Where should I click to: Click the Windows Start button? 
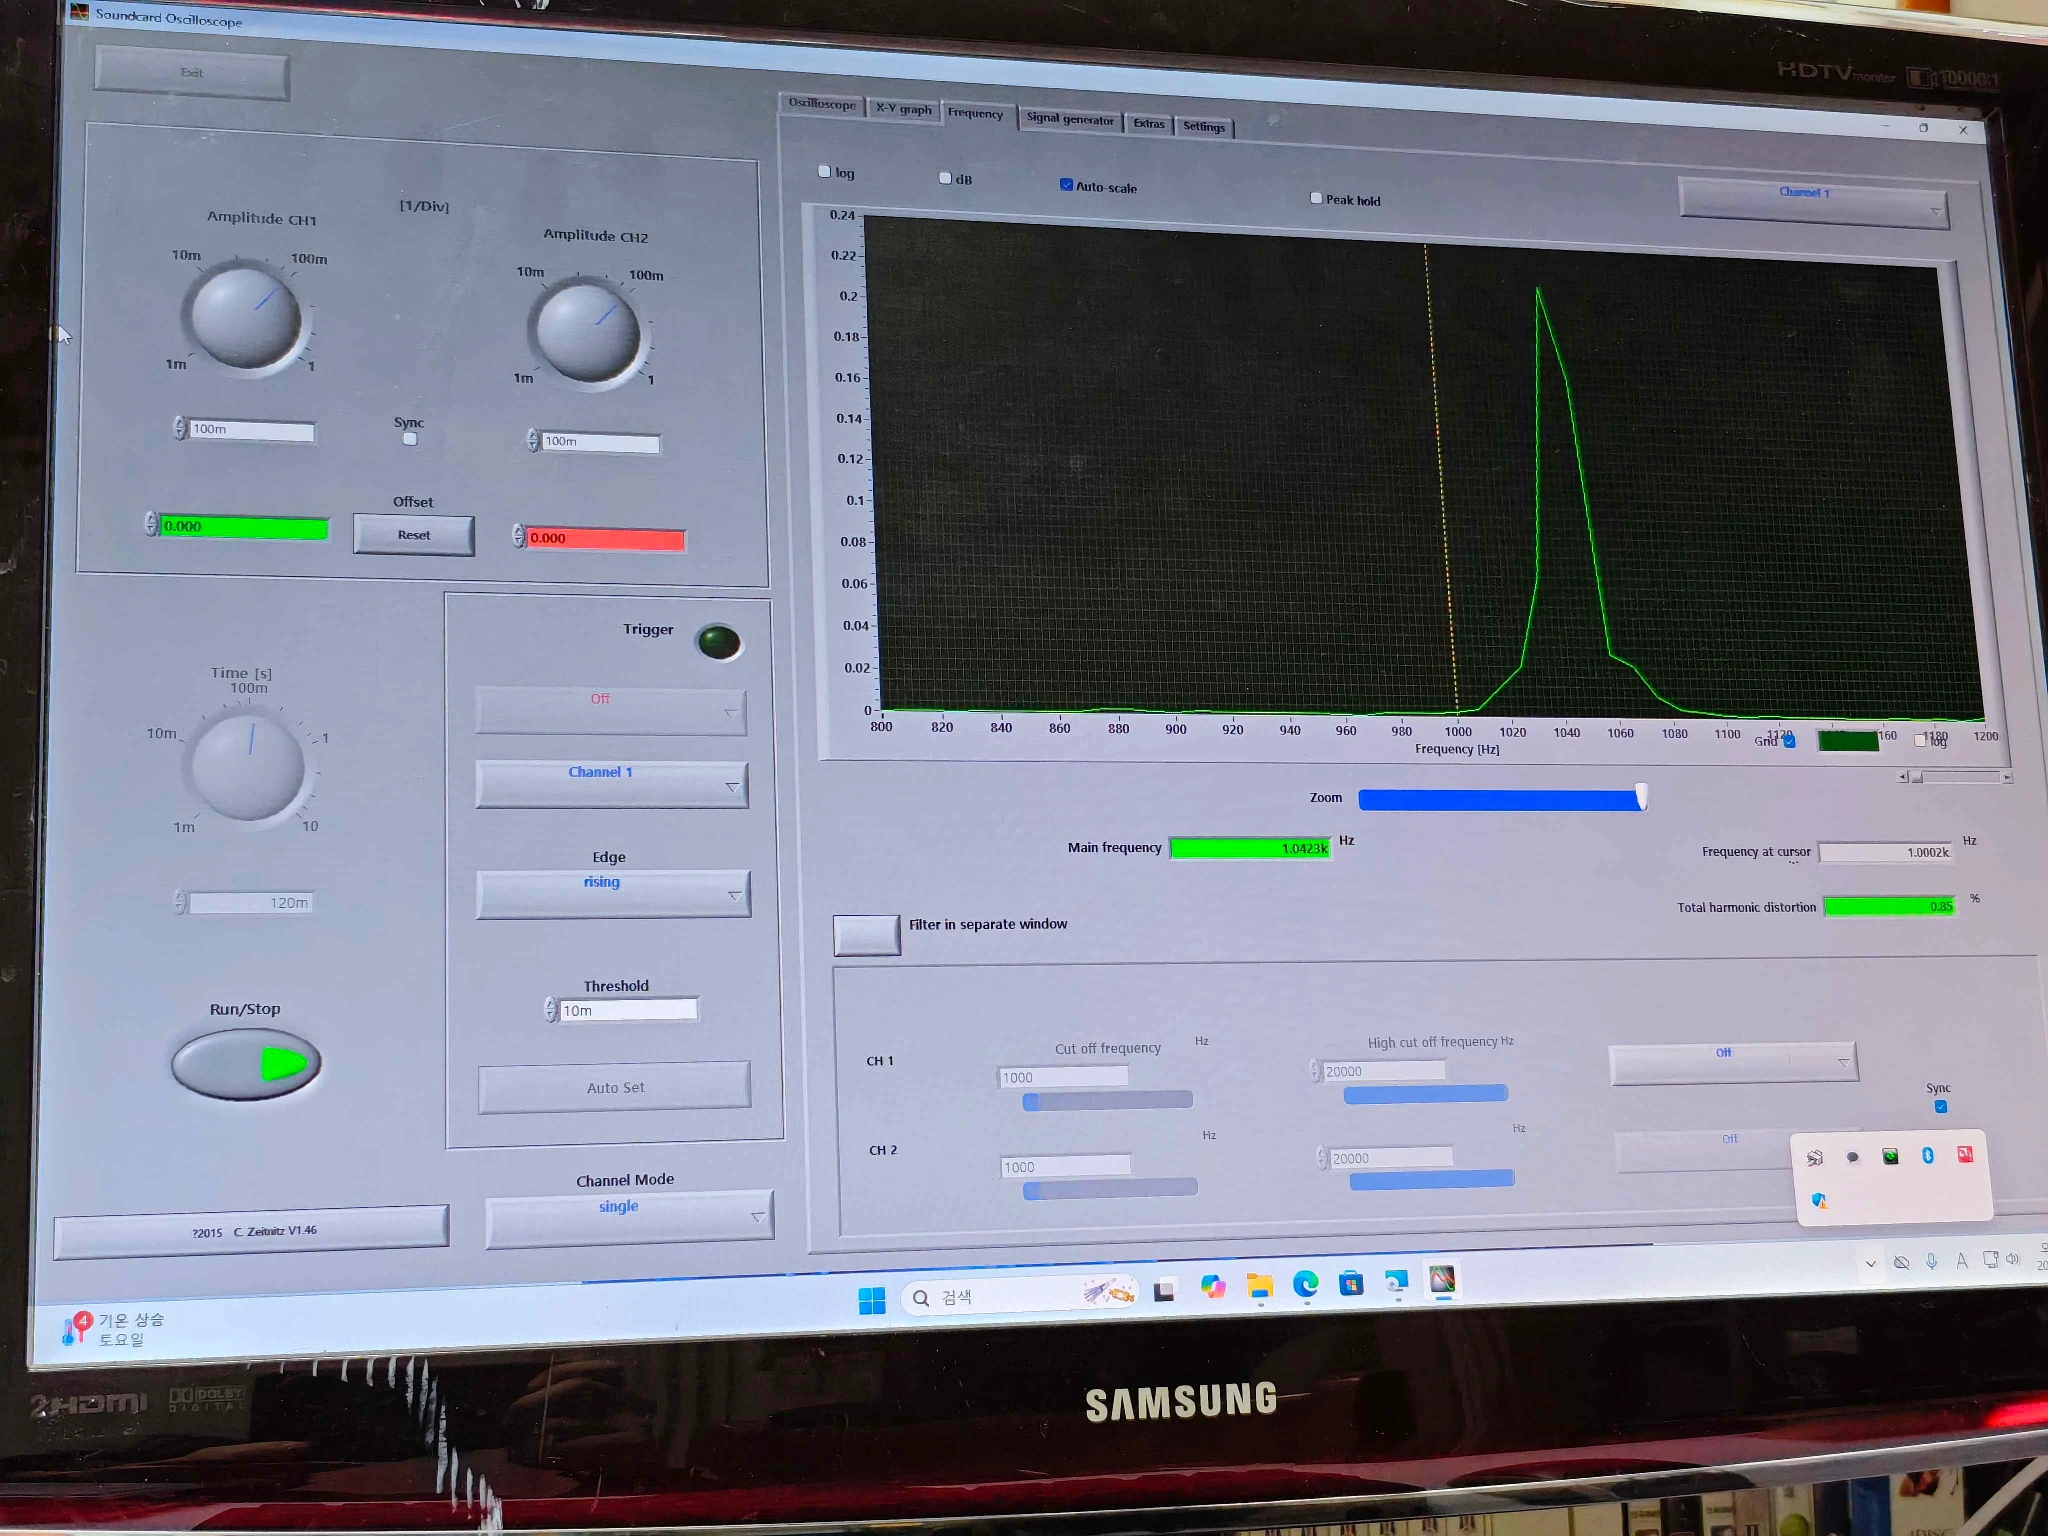[x=871, y=1299]
